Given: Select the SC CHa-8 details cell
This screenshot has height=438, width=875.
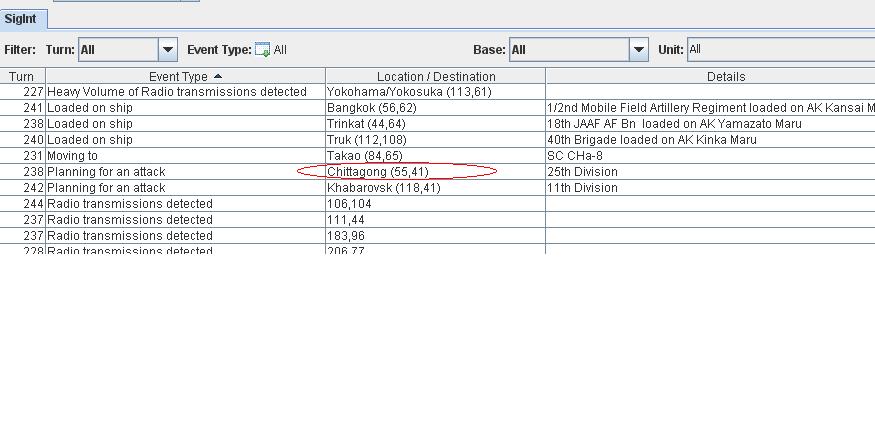Looking at the screenshot, I should coord(710,156).
